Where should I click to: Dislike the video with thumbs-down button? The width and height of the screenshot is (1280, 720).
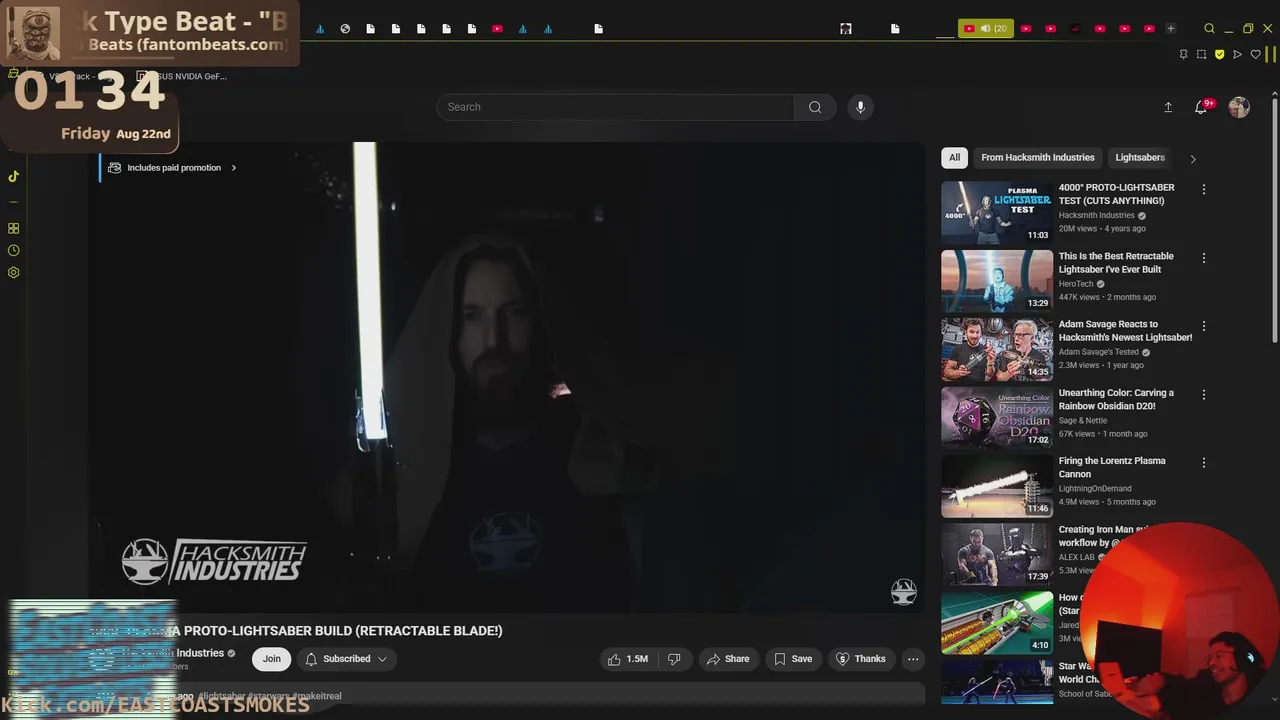click(x=674, y=659)
